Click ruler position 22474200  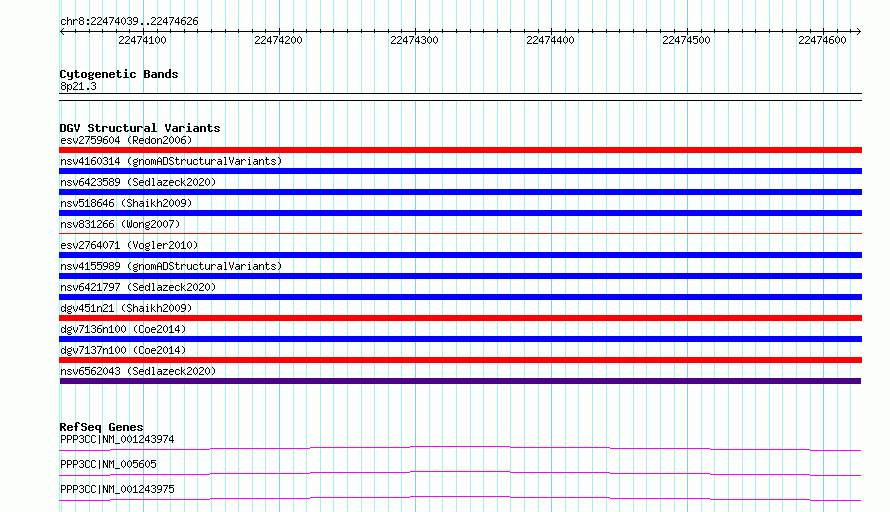(x=278, y=40)
